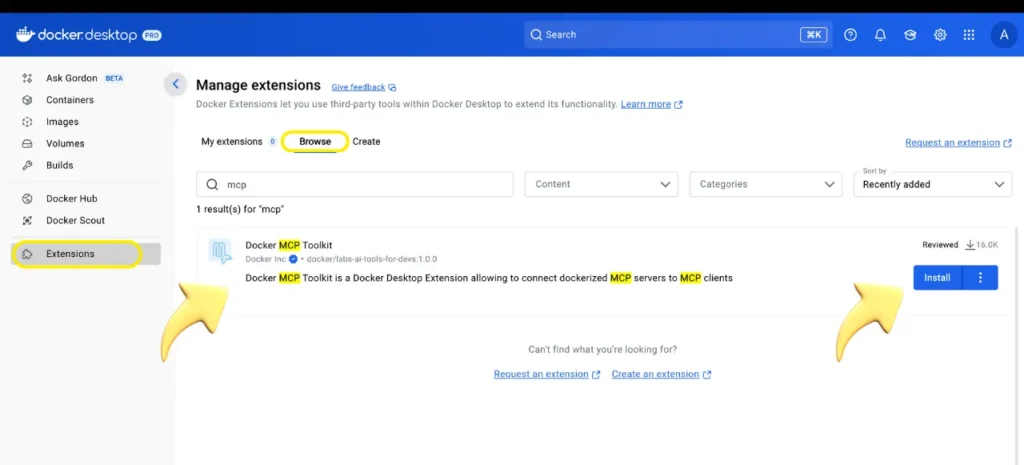This screenshot has width=1024, height=465.
Task: Click the magnifier icon in extensions search field
Action: [212, 185]
